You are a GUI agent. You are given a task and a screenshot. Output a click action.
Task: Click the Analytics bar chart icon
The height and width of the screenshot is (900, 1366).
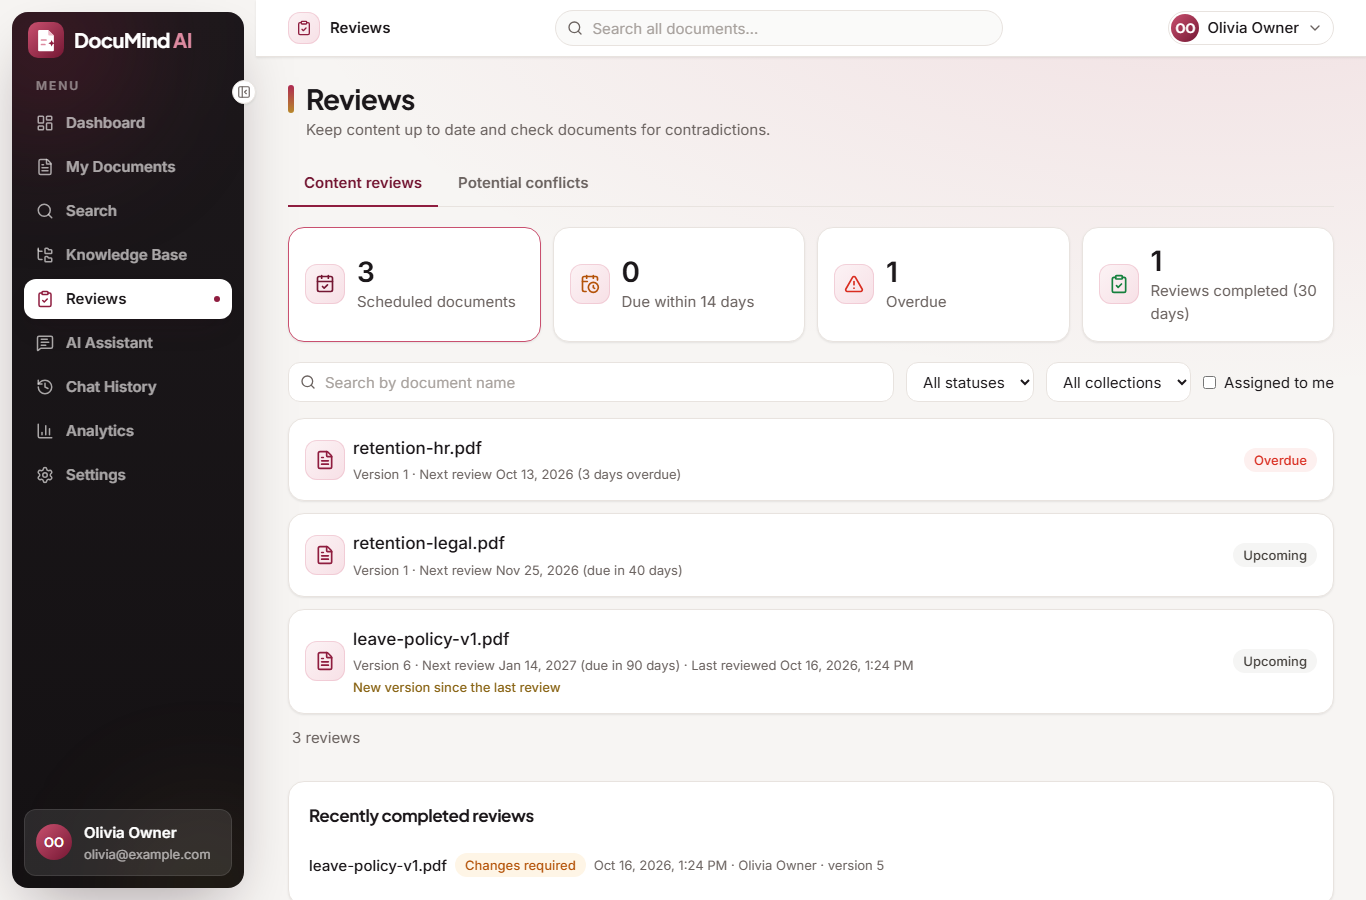45,431
